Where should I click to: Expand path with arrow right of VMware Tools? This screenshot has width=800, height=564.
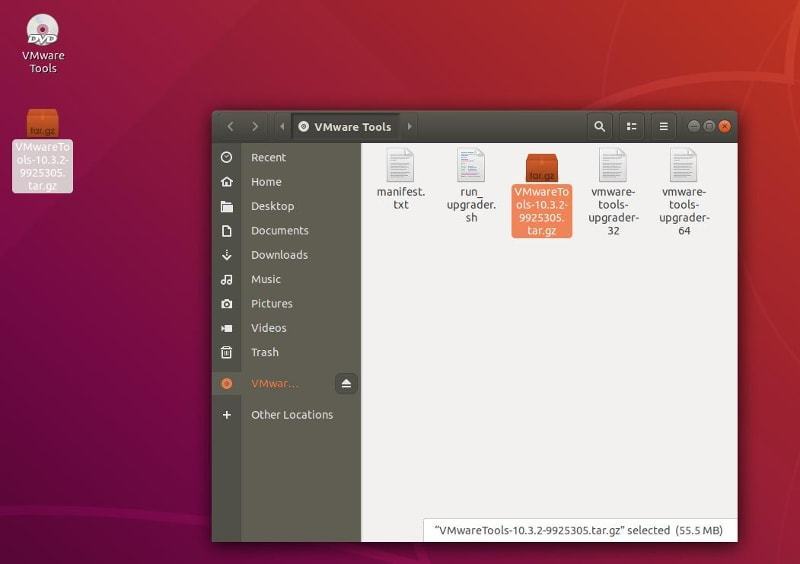click(x=409, y=127)
